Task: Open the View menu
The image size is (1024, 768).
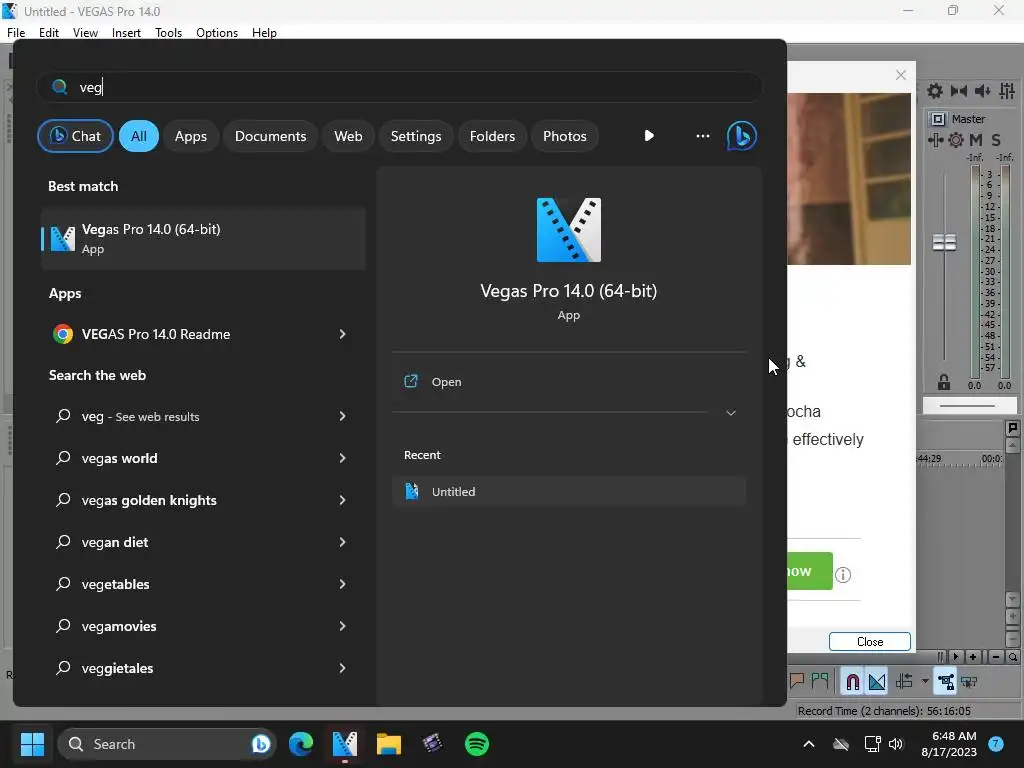Action: click(x=85, y=33)
